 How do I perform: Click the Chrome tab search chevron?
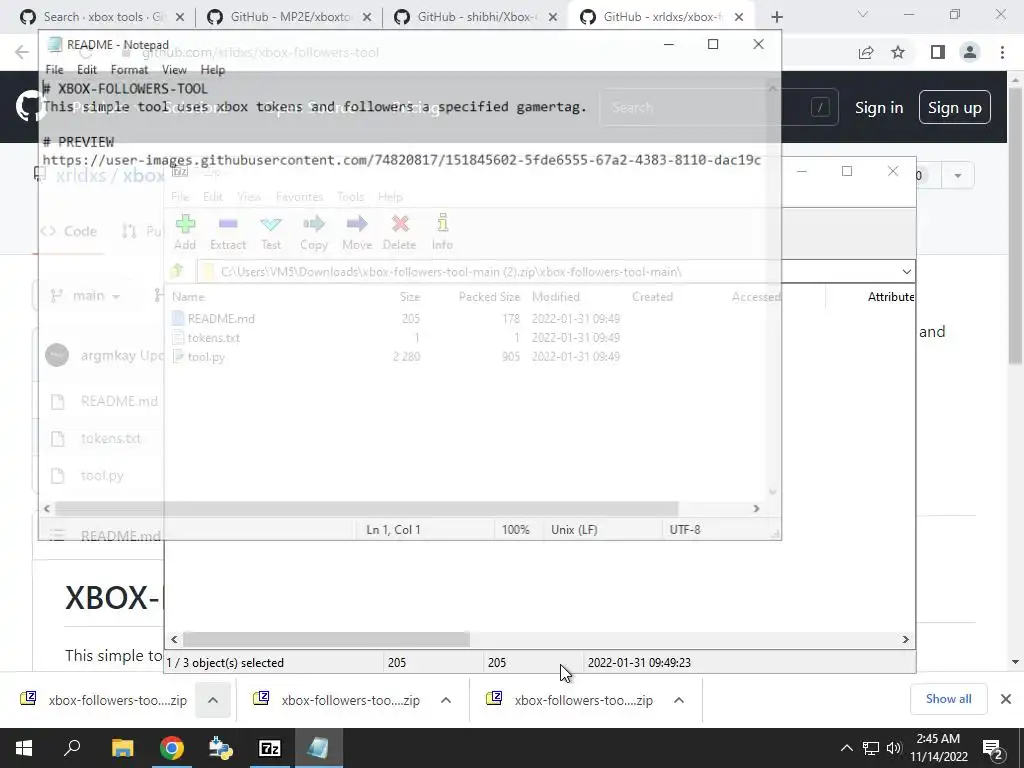[x=863, y=14]
